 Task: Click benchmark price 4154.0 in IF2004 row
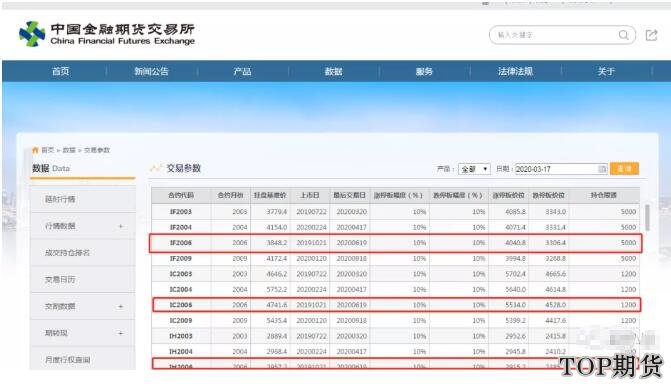pyautogui.click(x=277, y=227)
